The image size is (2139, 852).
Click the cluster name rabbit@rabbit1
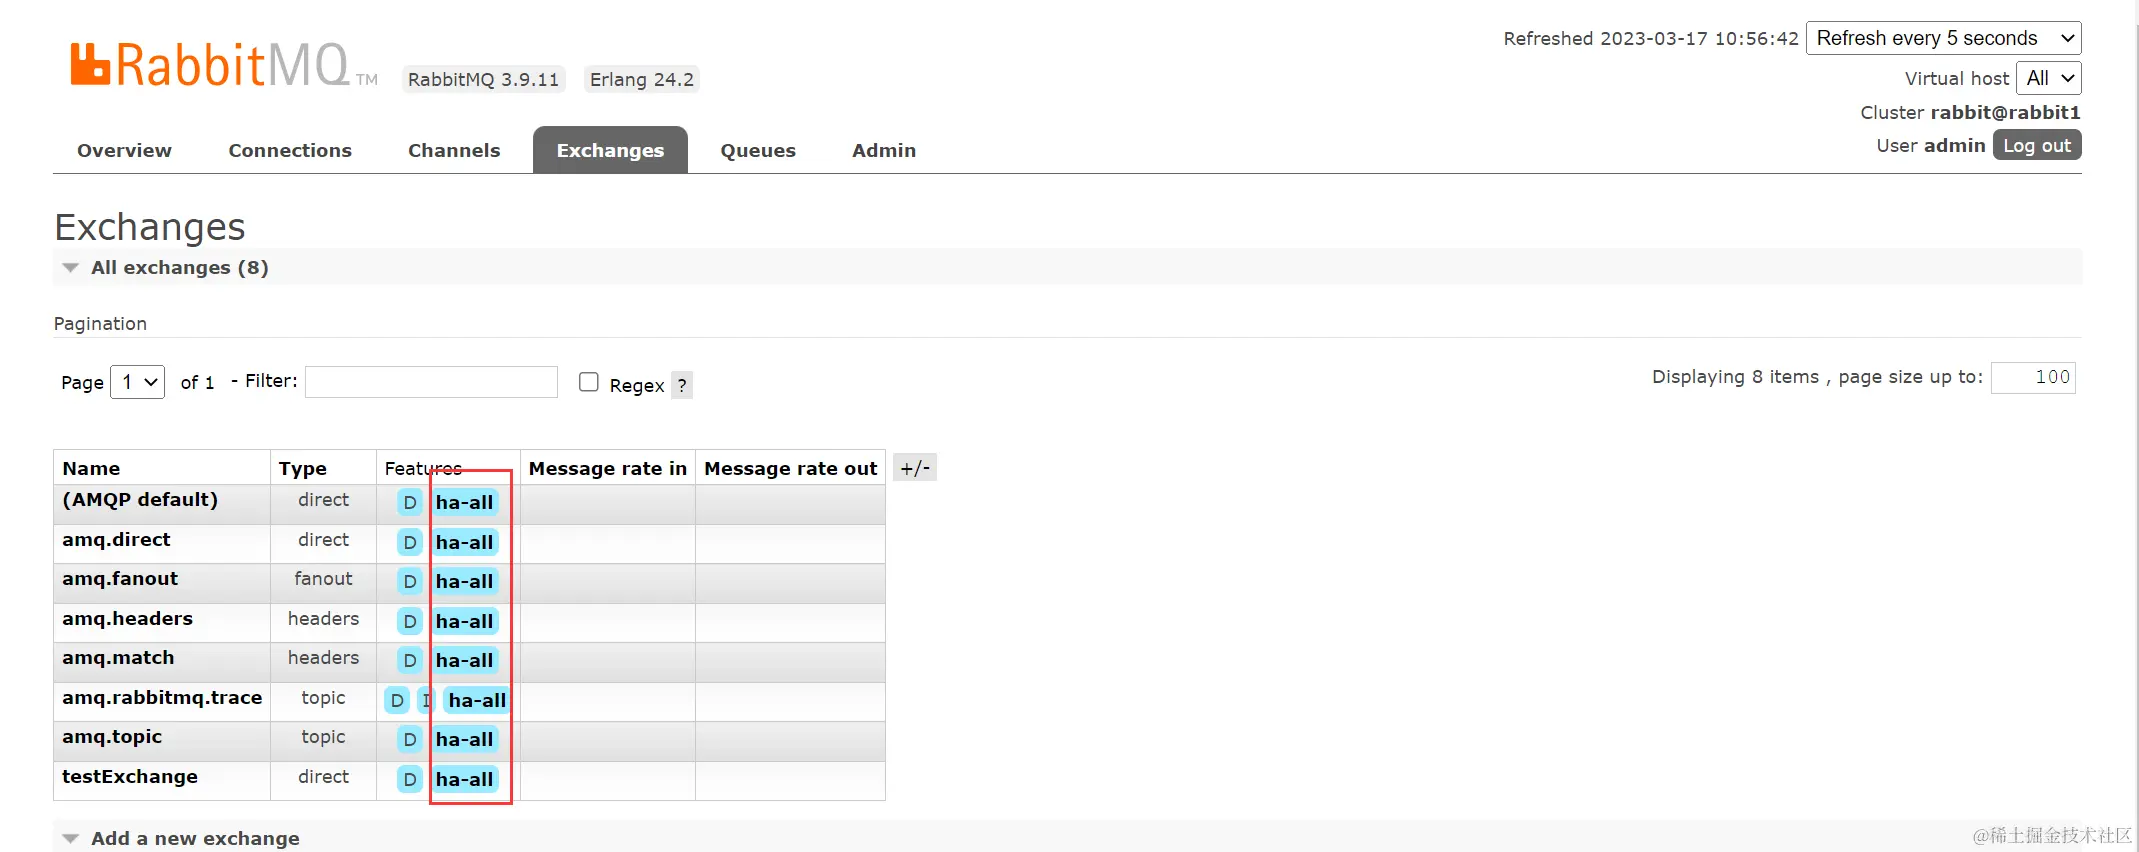(x=2005, y=112)
